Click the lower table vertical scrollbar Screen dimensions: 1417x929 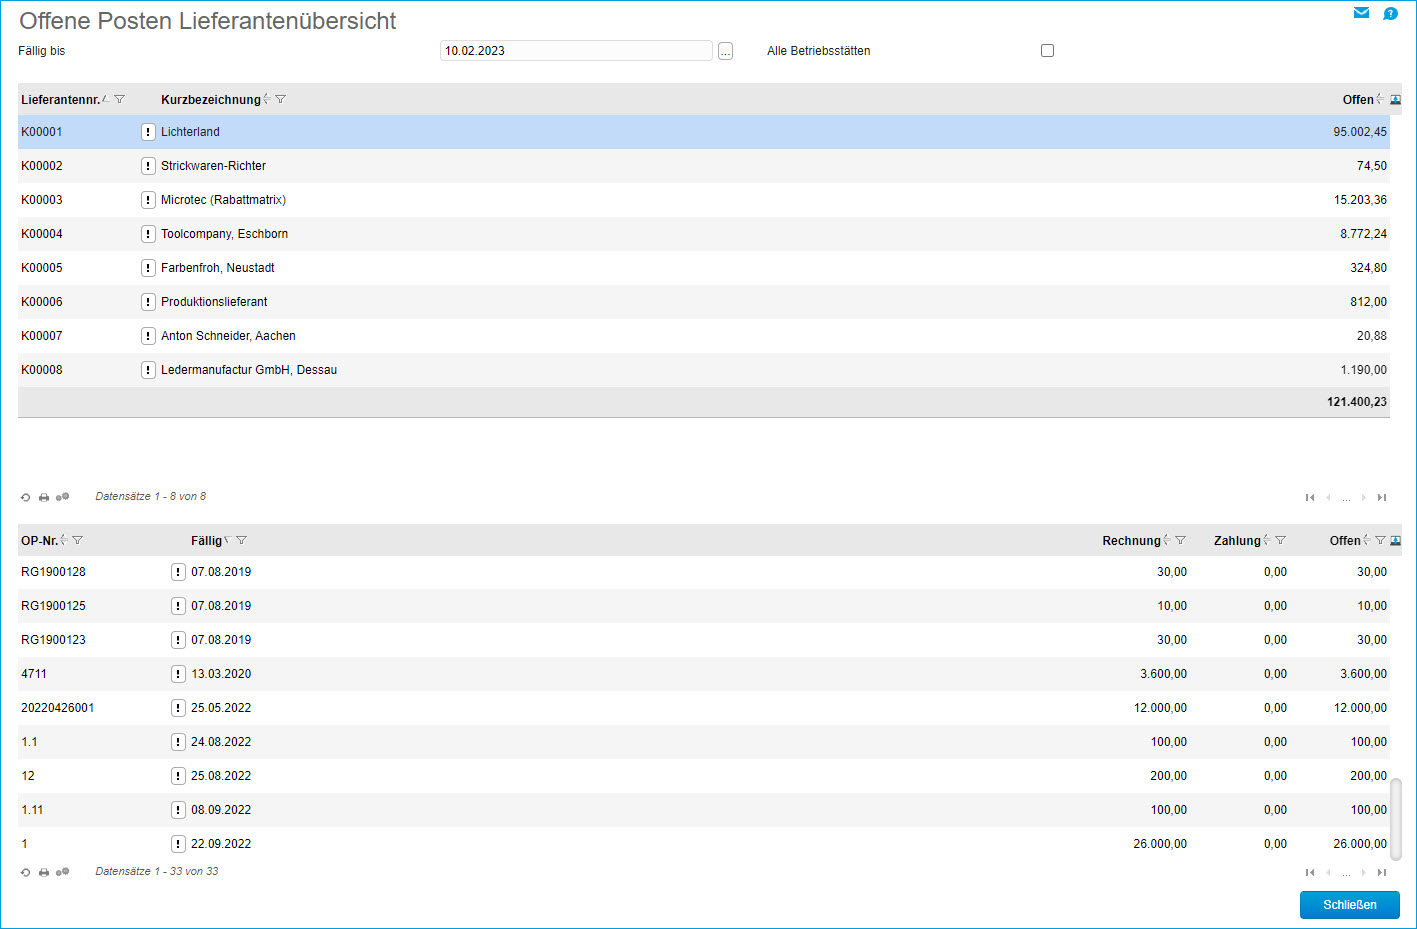click(1396, 818)
